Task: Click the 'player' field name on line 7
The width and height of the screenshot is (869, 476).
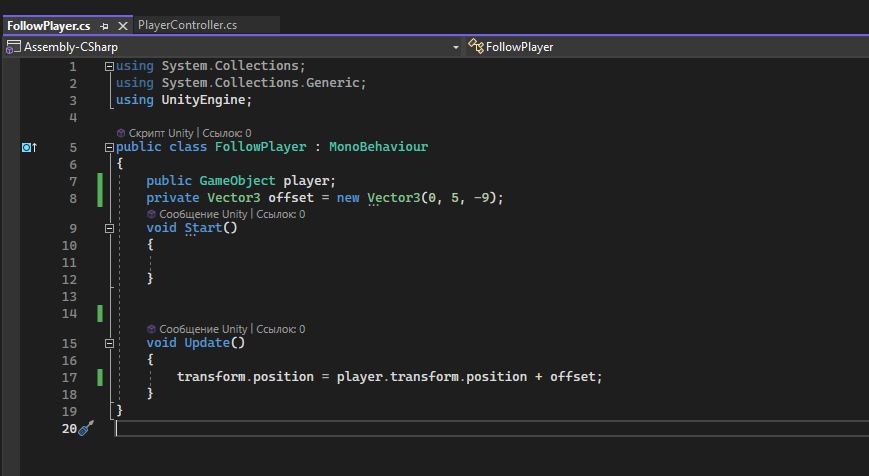Action: [x=306, y=181]
